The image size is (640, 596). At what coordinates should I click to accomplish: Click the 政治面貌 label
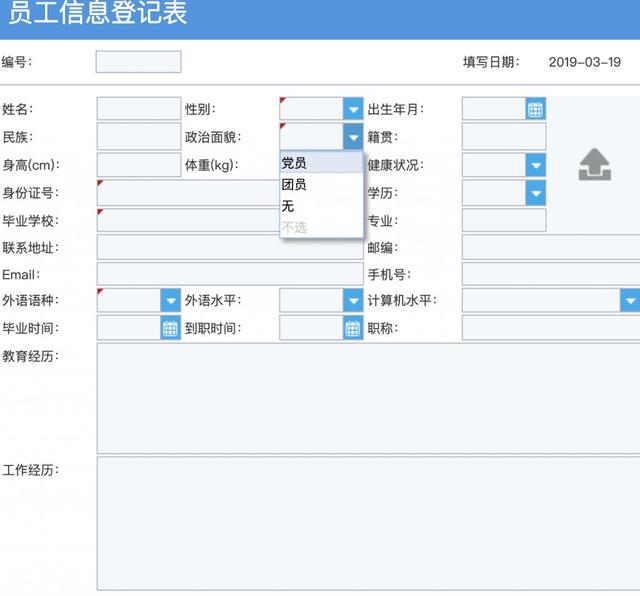tap(213, 137)
